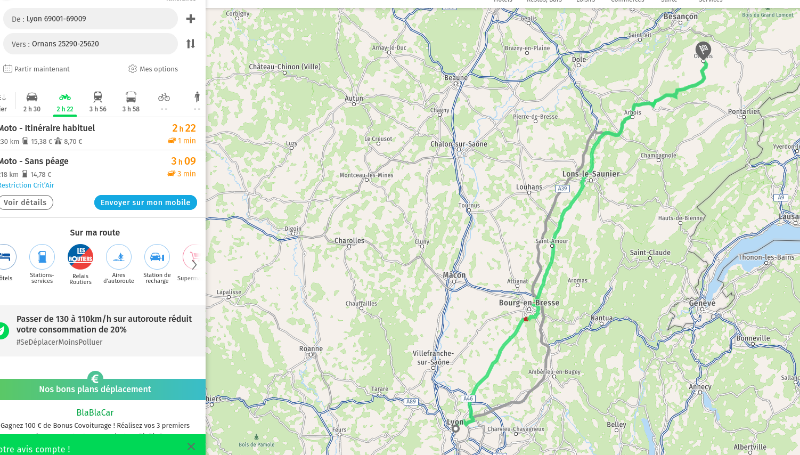Image resolution: width=800 pixels, height=455 pixels.
Task: Open Mes options settings
Action: pyautogui.click(x=153, y=69)
